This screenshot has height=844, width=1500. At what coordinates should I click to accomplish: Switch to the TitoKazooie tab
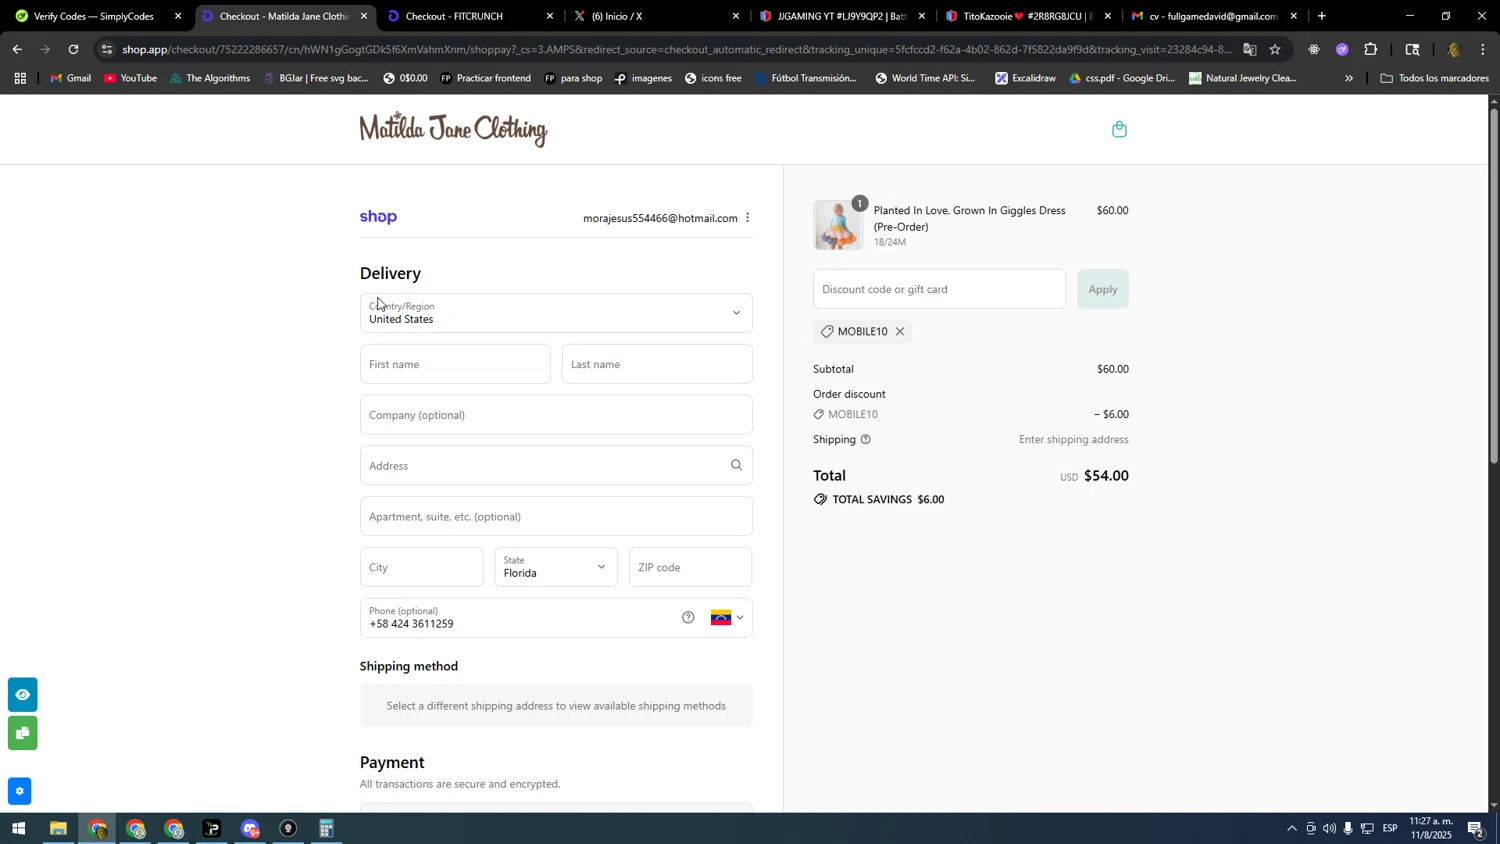pyautogui.click(x=1028, y=16)
